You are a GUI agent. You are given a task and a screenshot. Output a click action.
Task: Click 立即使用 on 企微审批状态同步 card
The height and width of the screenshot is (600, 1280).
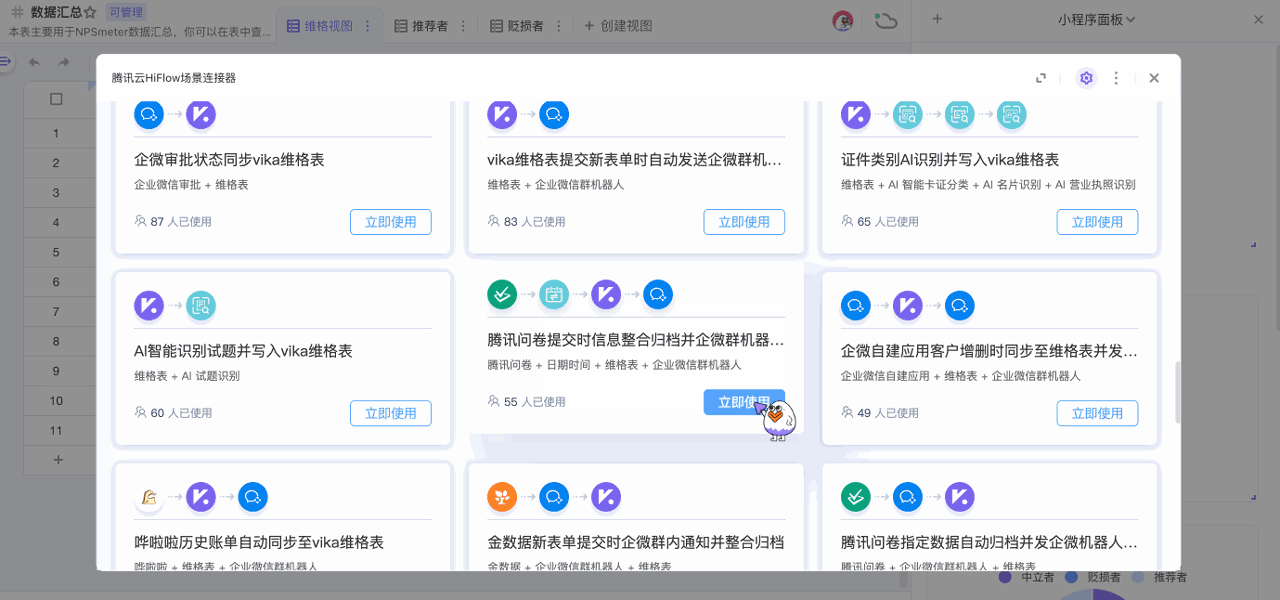(390, 222)
